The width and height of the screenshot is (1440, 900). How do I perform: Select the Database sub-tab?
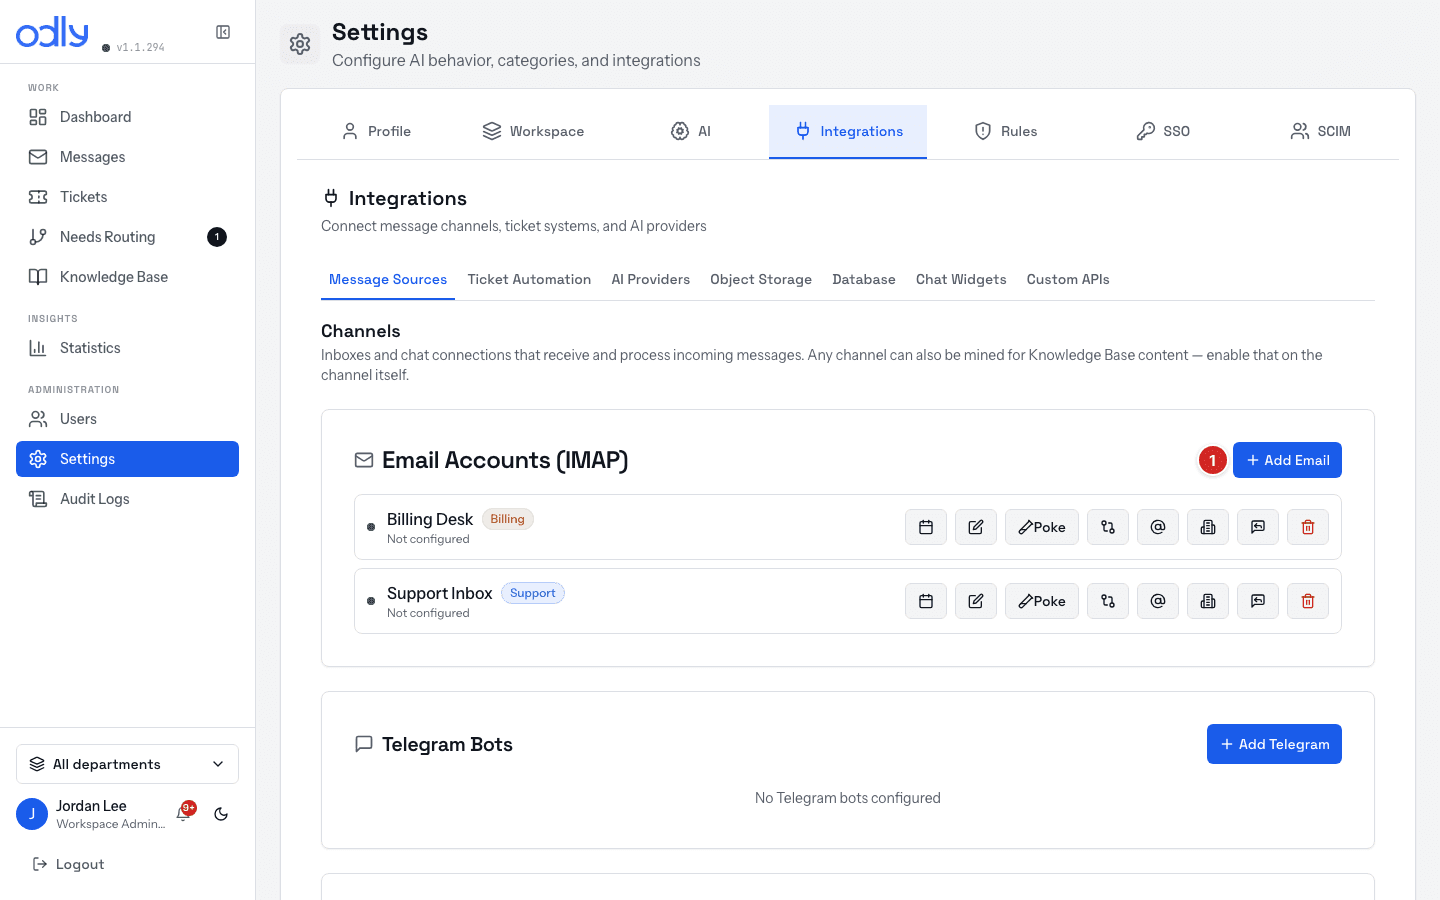coord(864,280)
